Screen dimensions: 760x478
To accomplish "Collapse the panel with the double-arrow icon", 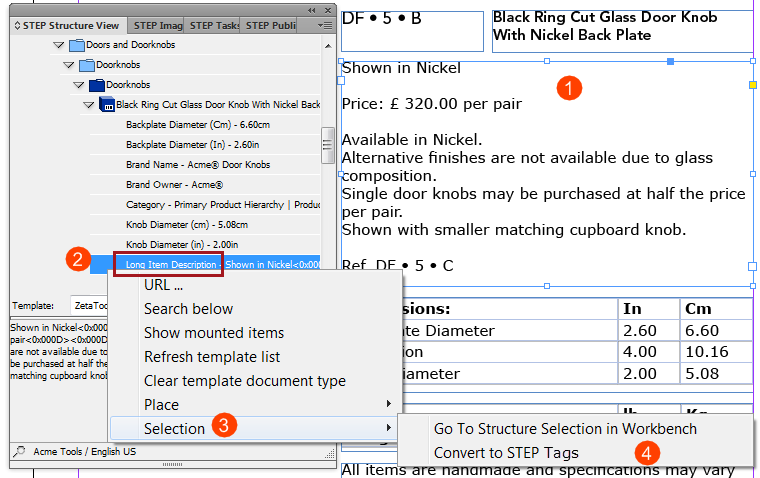I will coord(312,10).
